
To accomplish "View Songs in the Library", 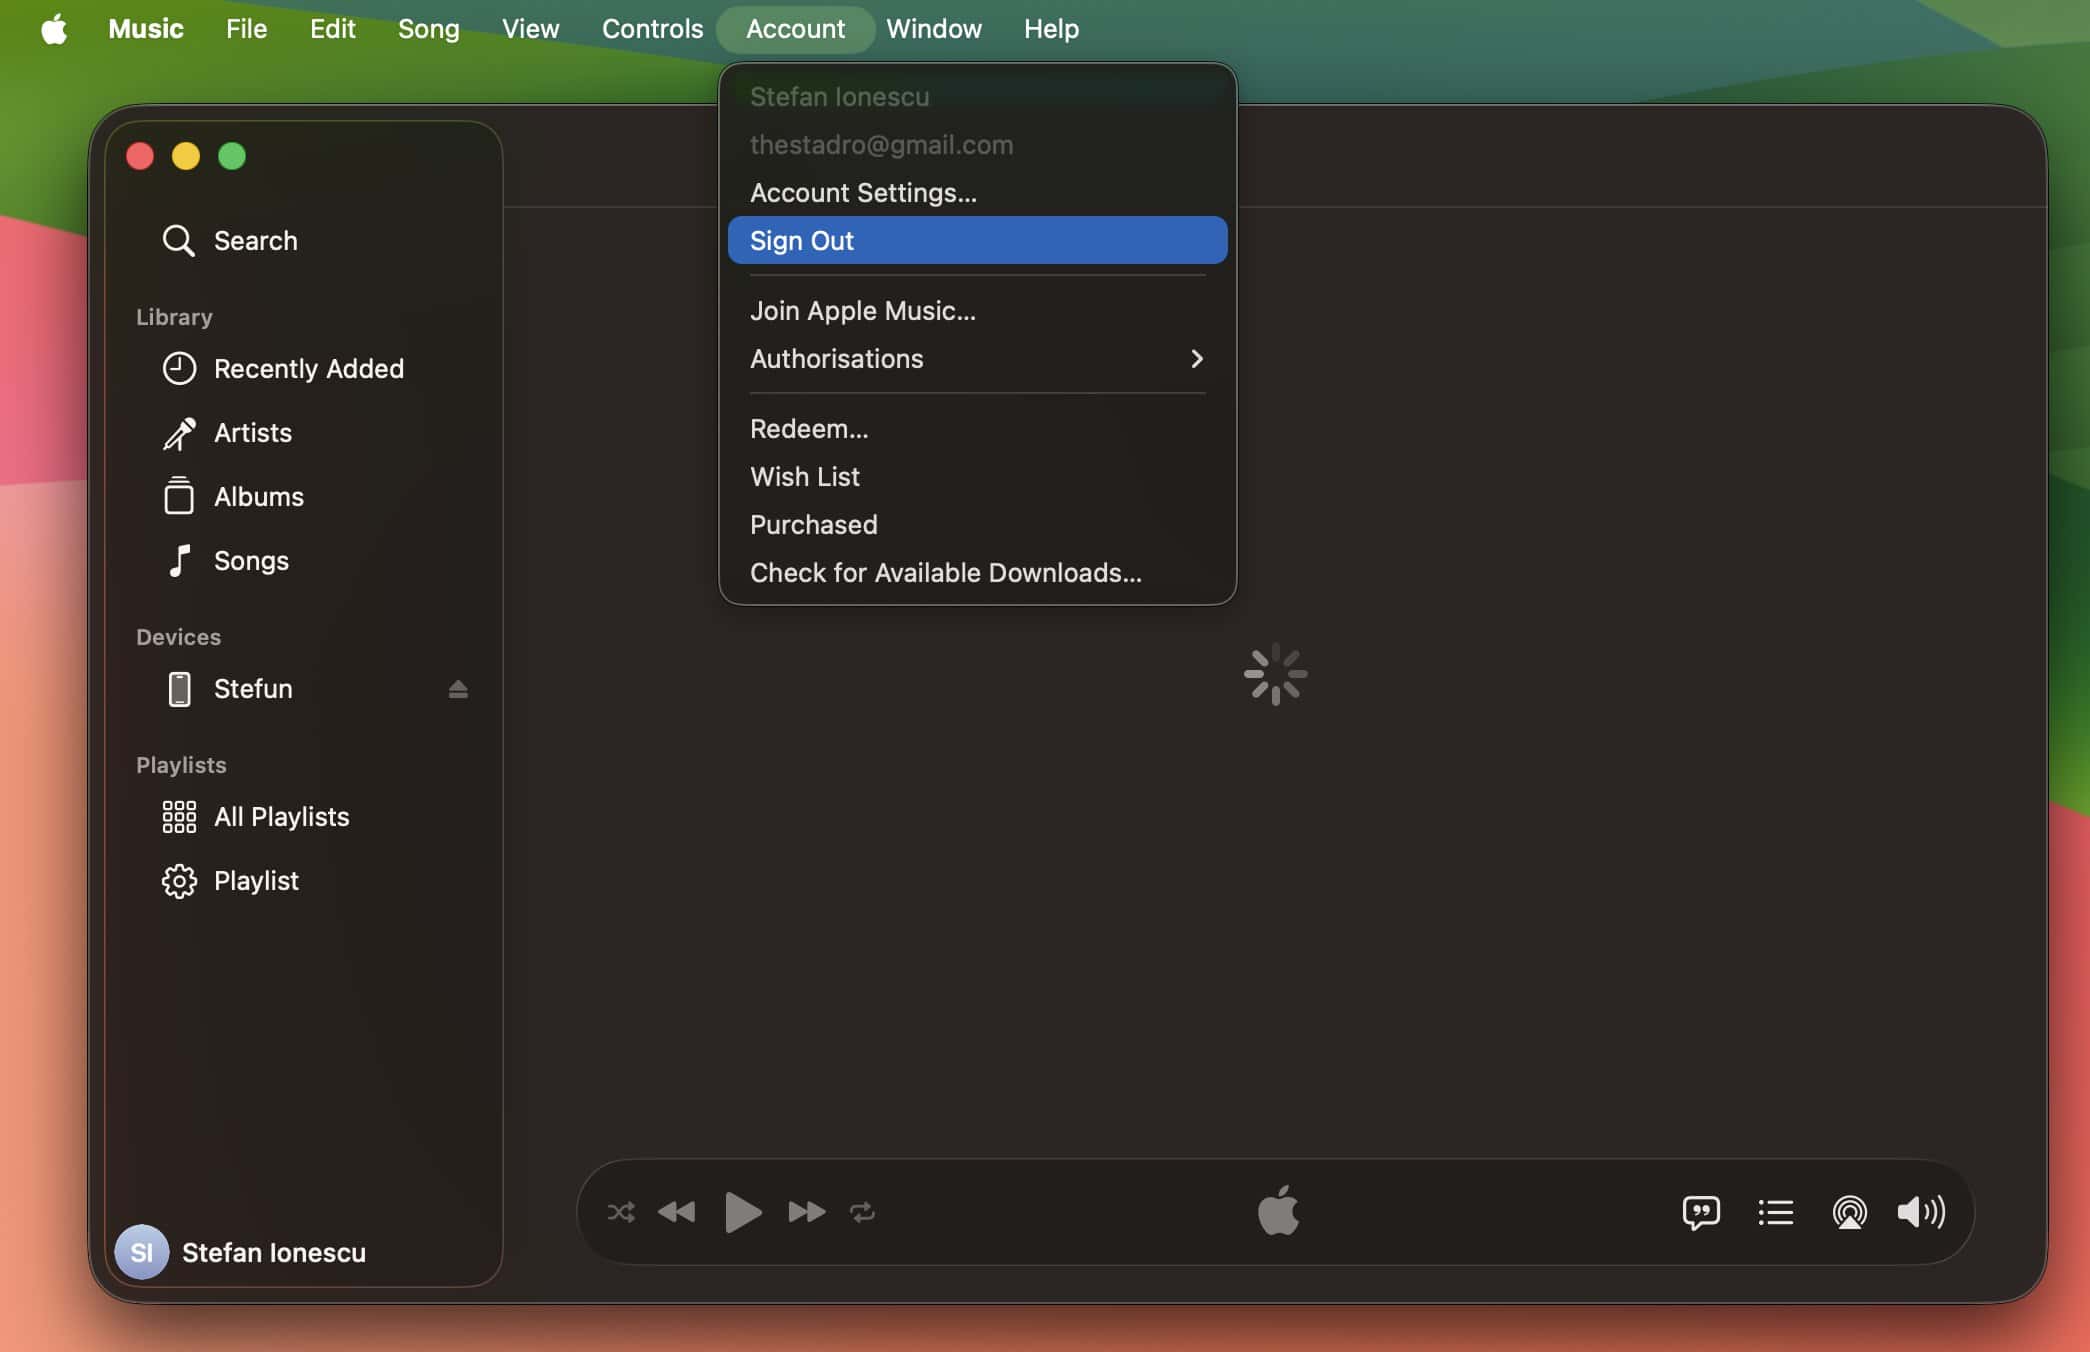I will click(x=251, y=560).
